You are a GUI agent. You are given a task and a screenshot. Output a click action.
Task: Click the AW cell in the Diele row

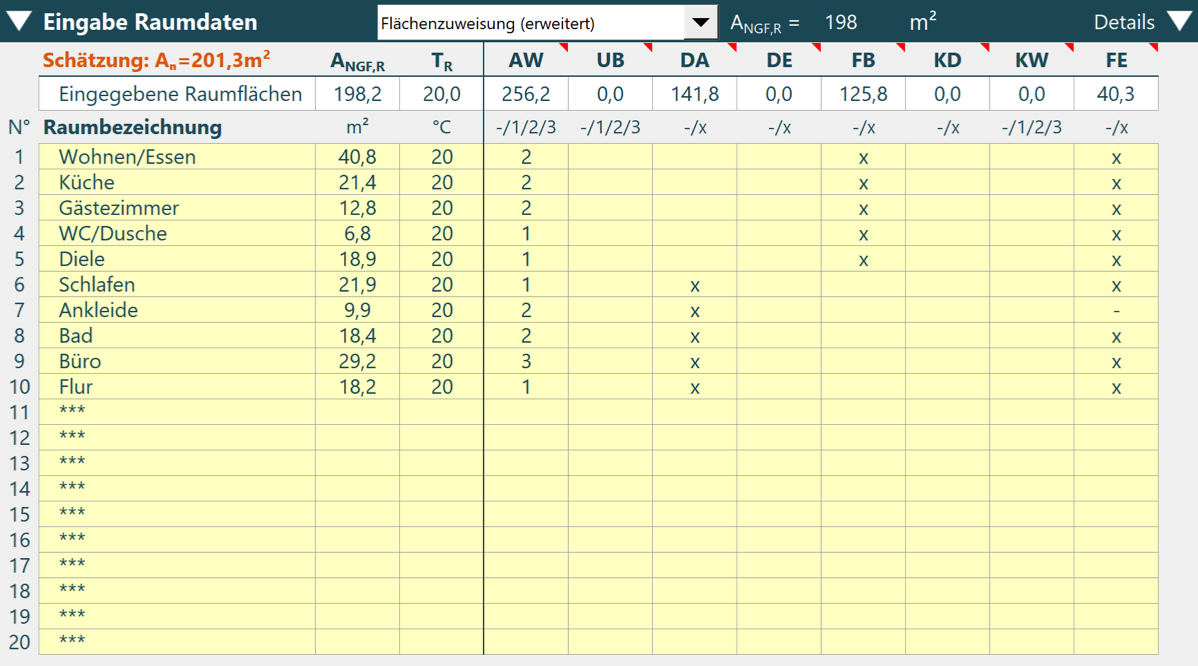tap(526, 259)
